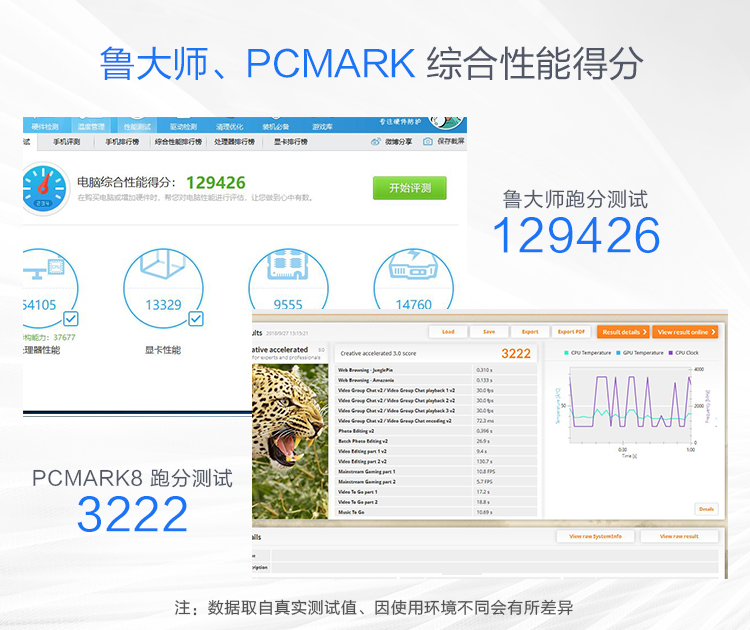Click the Ludashi mascot avatar
750x630 pixels.
[446, 122]
